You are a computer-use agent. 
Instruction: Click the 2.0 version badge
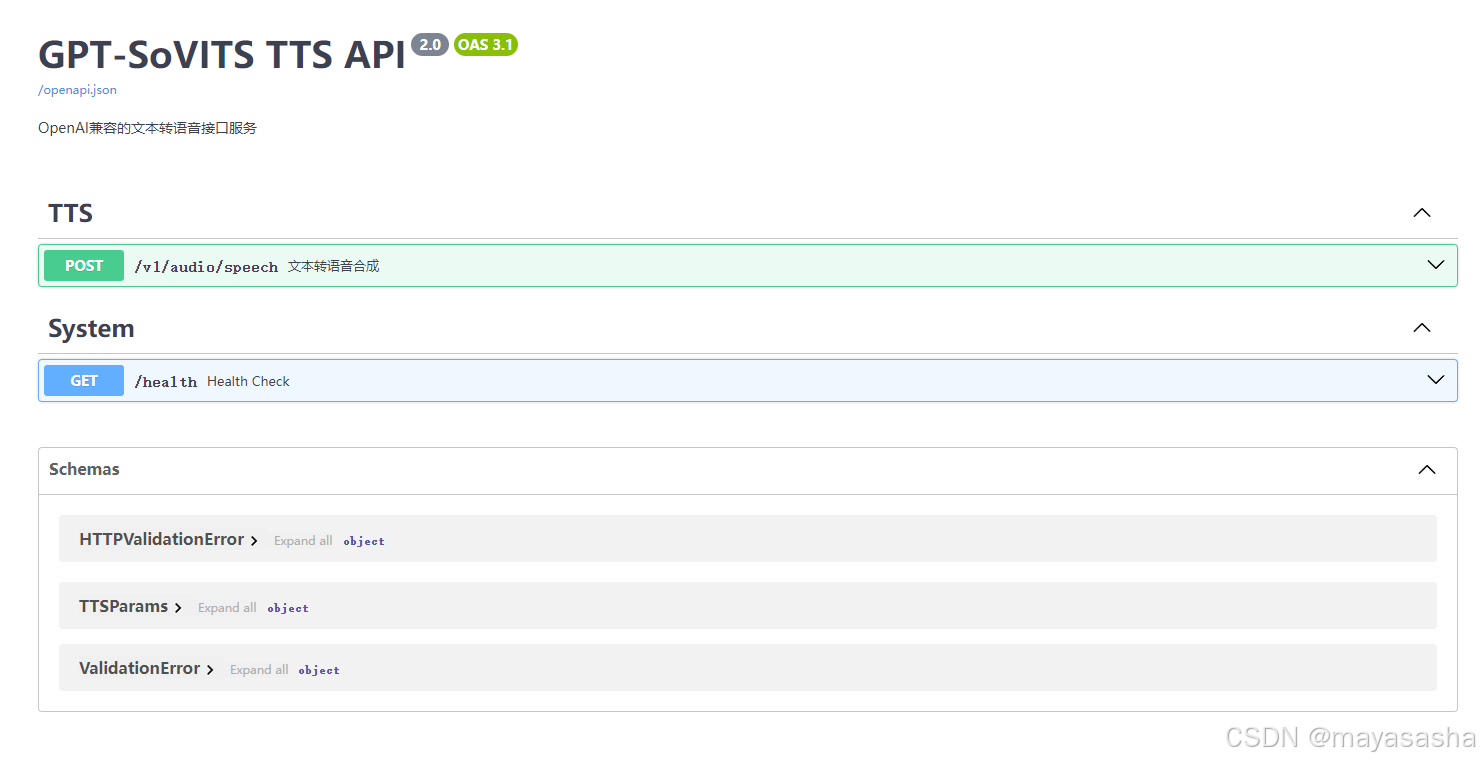click(x=430, y=45)
